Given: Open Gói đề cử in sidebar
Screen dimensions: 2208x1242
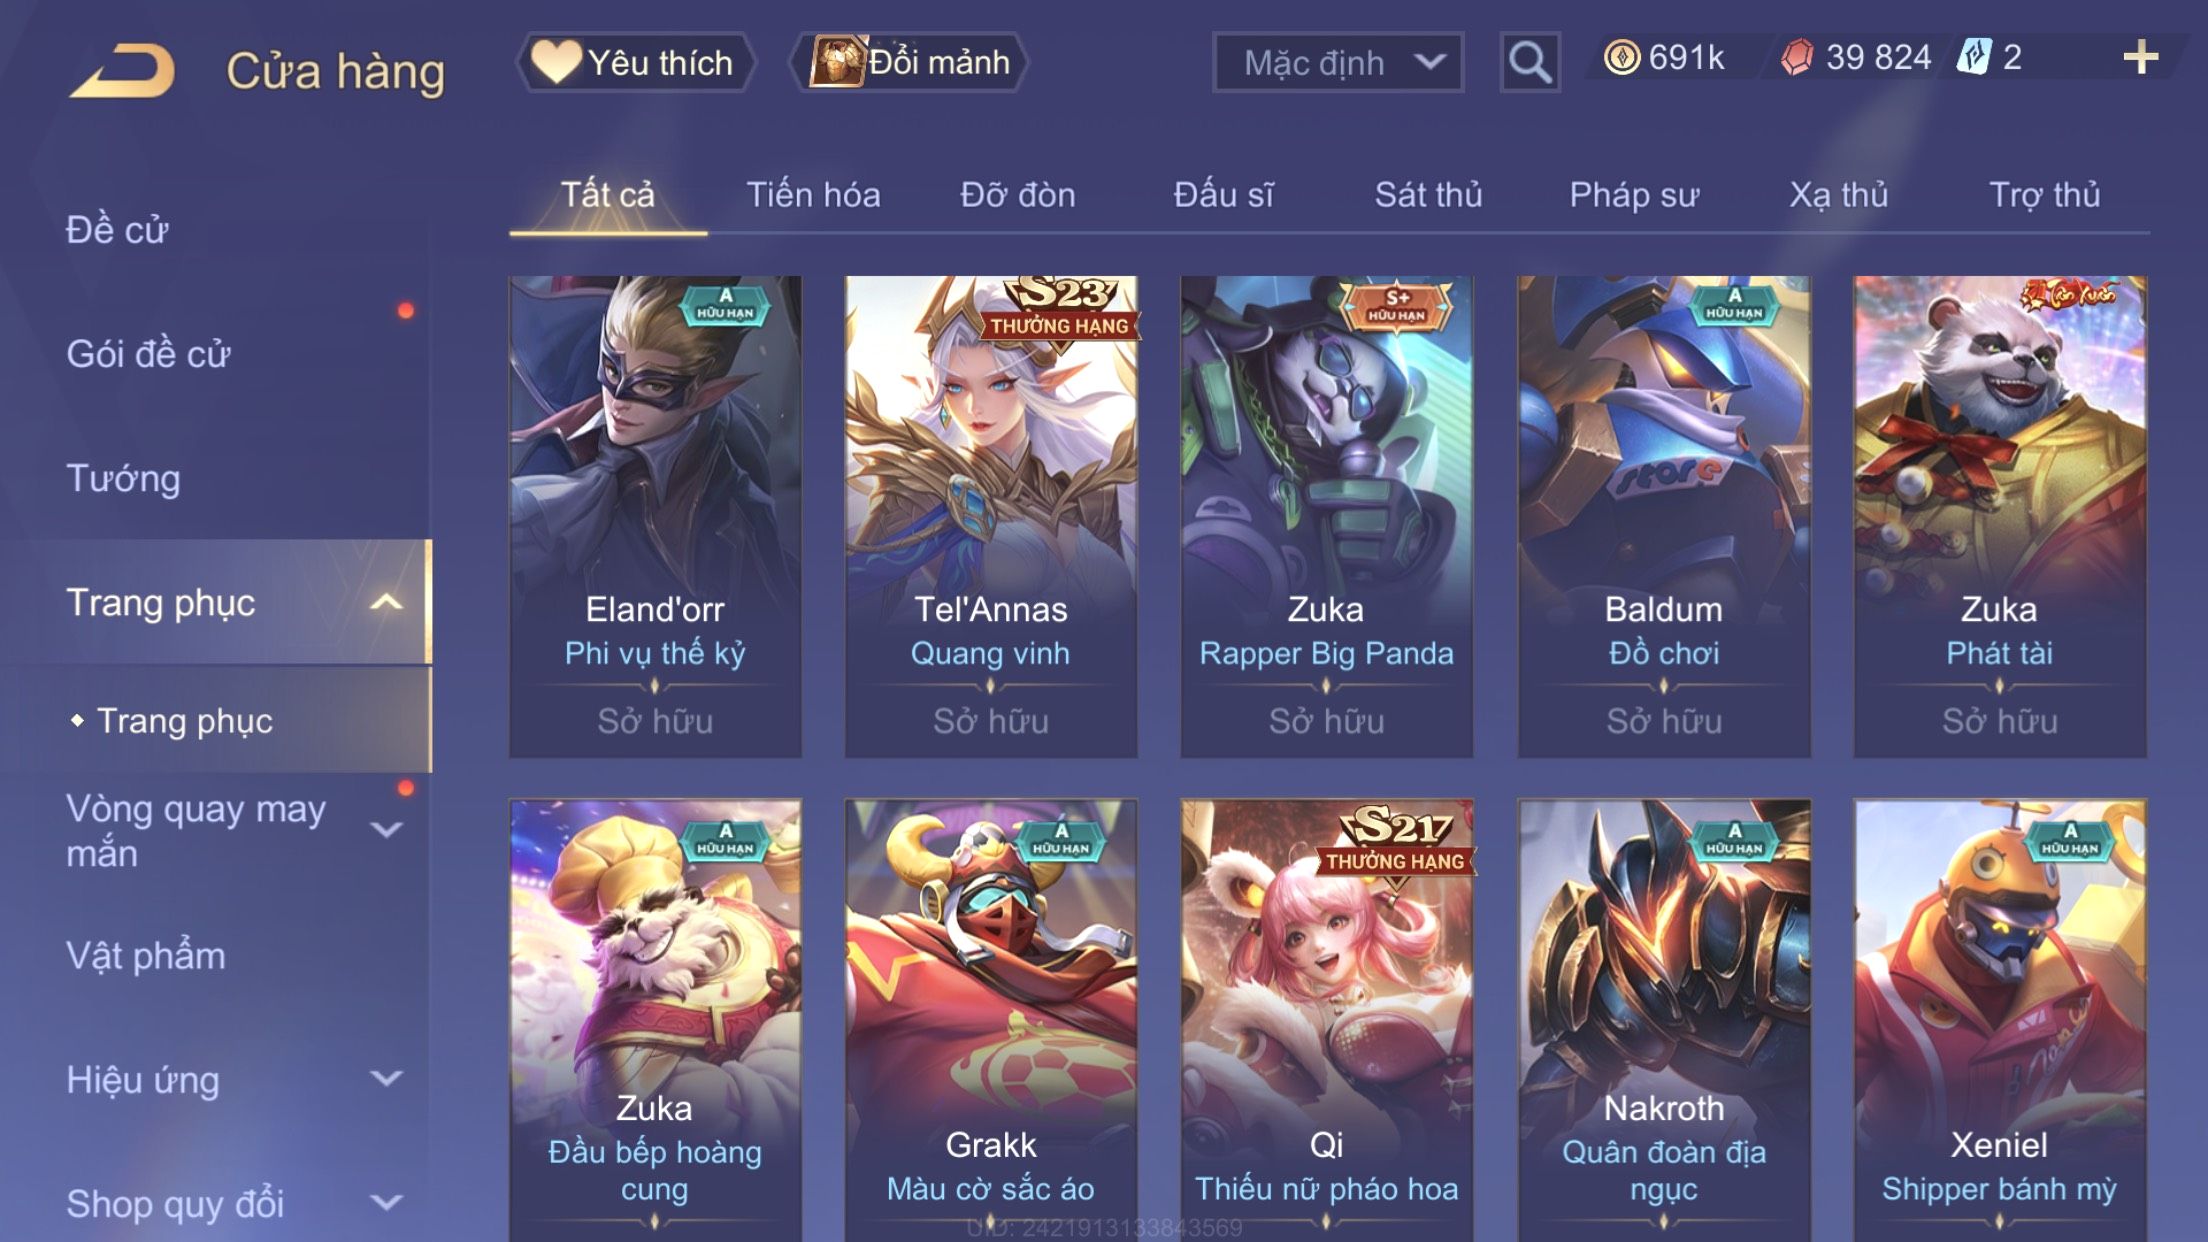Looking at the screenshot, I should [x=148, y=354].
